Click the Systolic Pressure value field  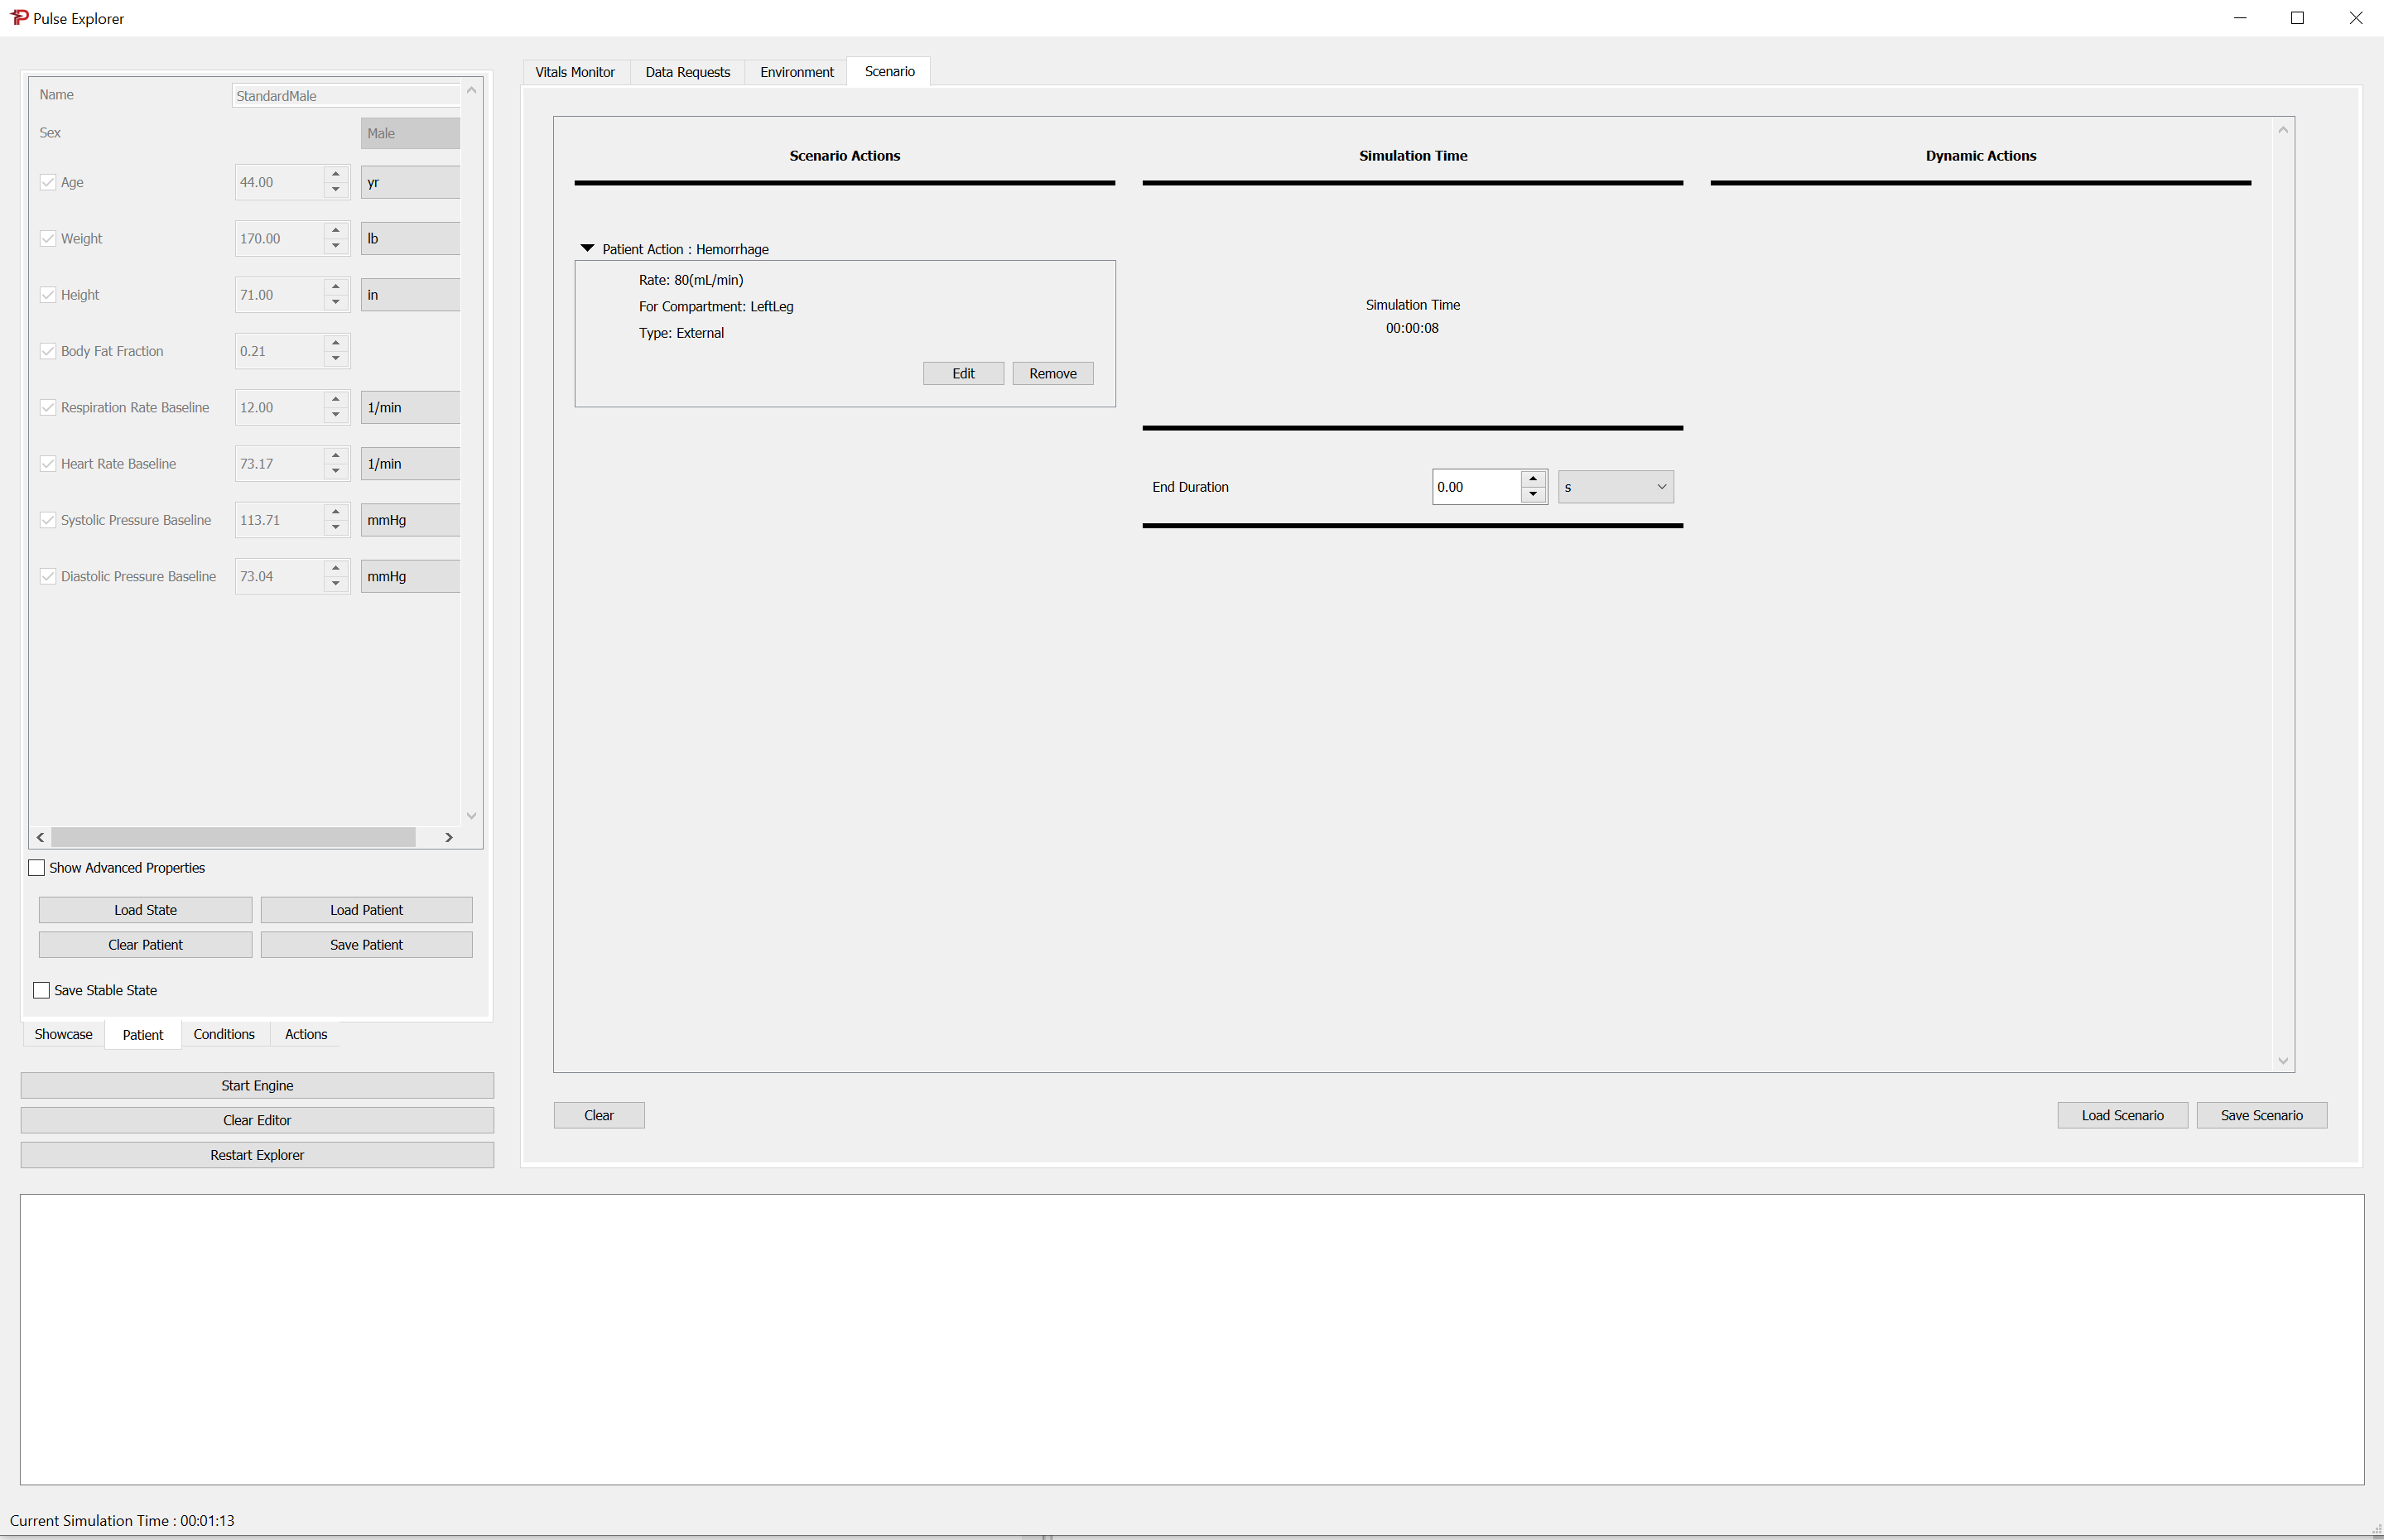[x=279, y=520]
